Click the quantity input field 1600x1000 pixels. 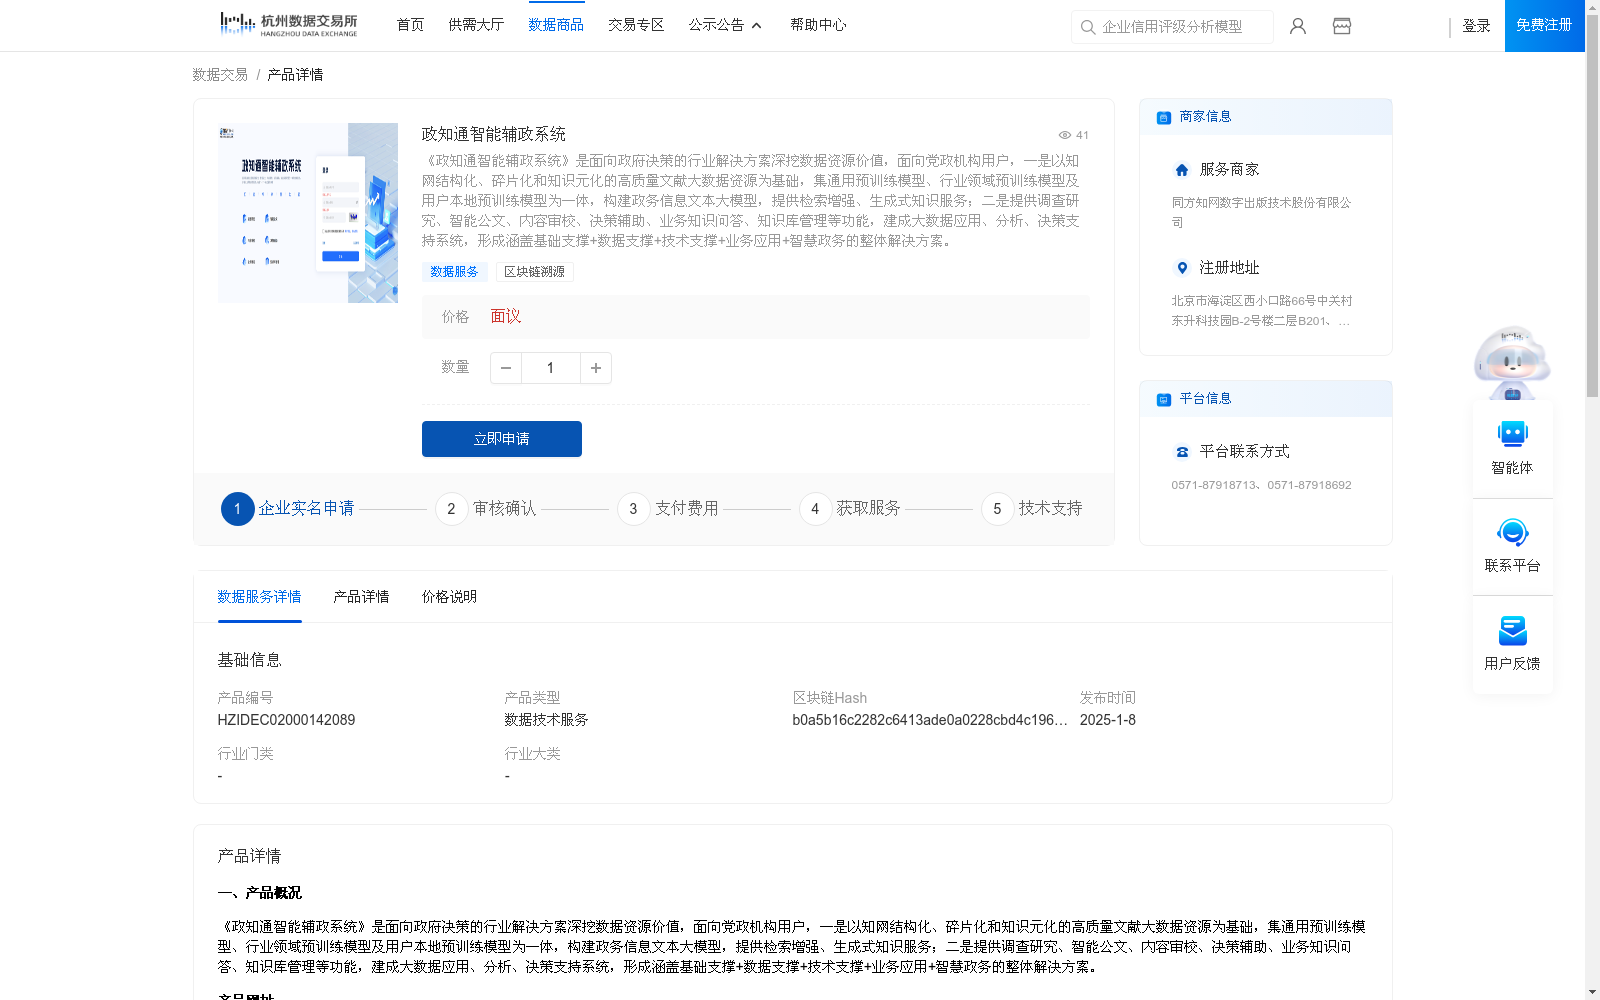pos(550,368)
